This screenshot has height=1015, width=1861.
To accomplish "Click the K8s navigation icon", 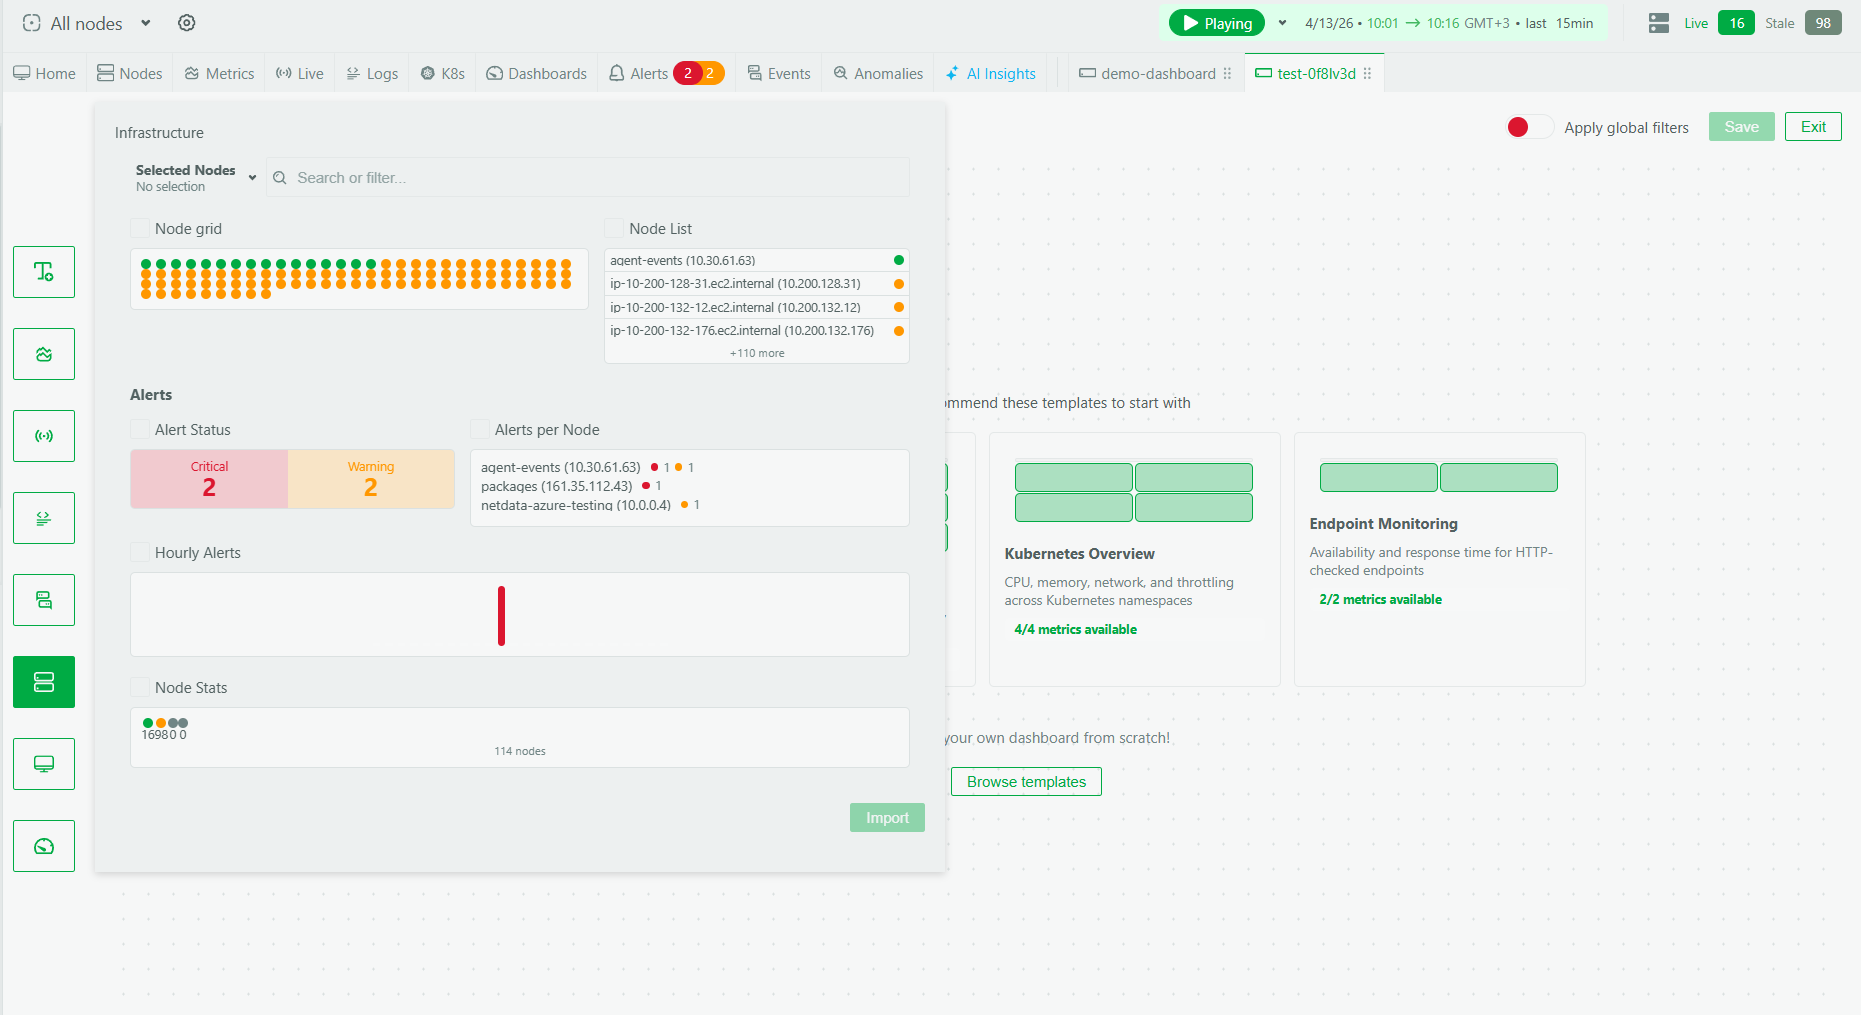I will tap(441, 72).
